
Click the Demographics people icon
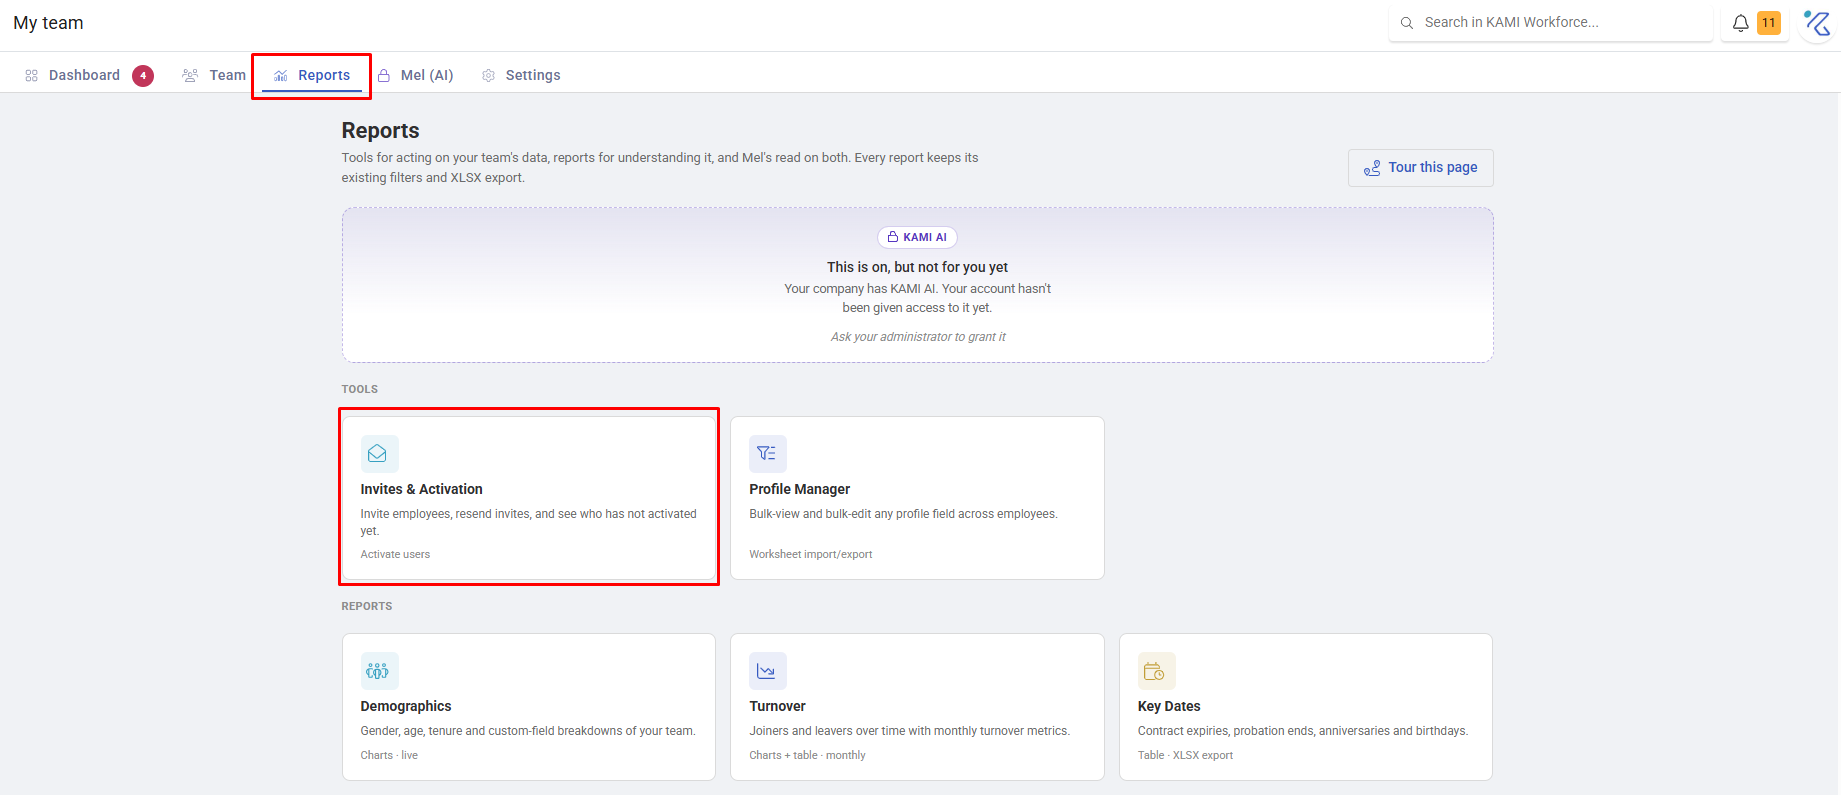379,671
